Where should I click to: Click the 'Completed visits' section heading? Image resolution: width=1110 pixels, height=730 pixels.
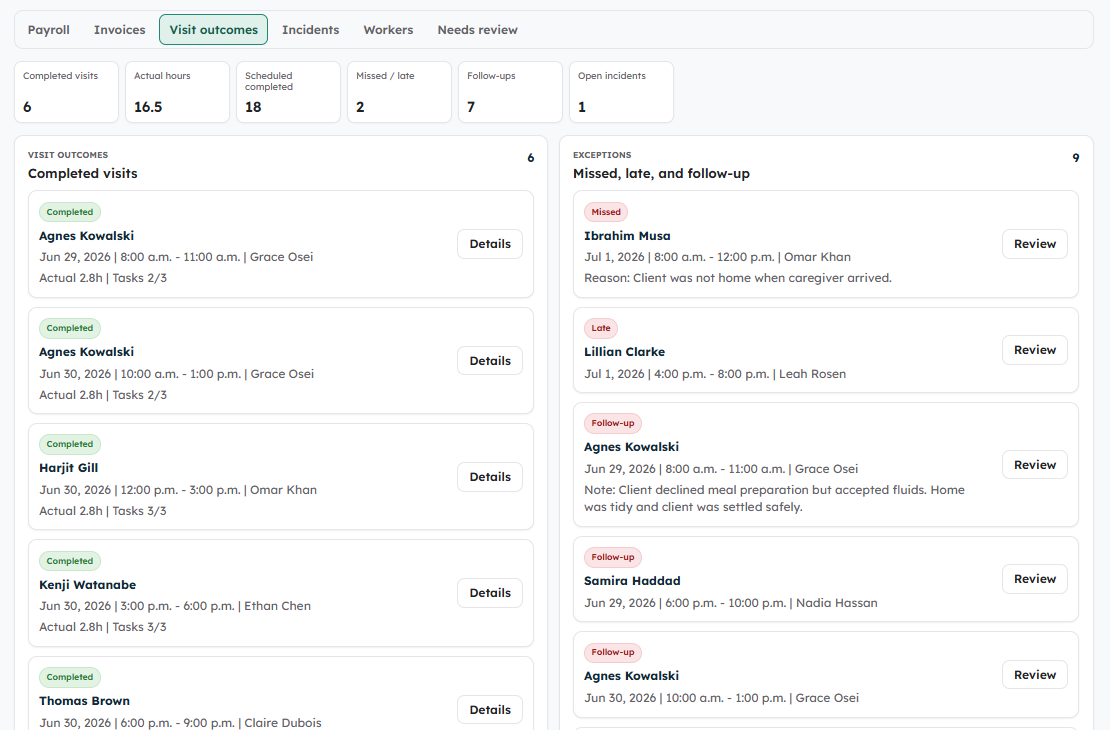[83, 173]
